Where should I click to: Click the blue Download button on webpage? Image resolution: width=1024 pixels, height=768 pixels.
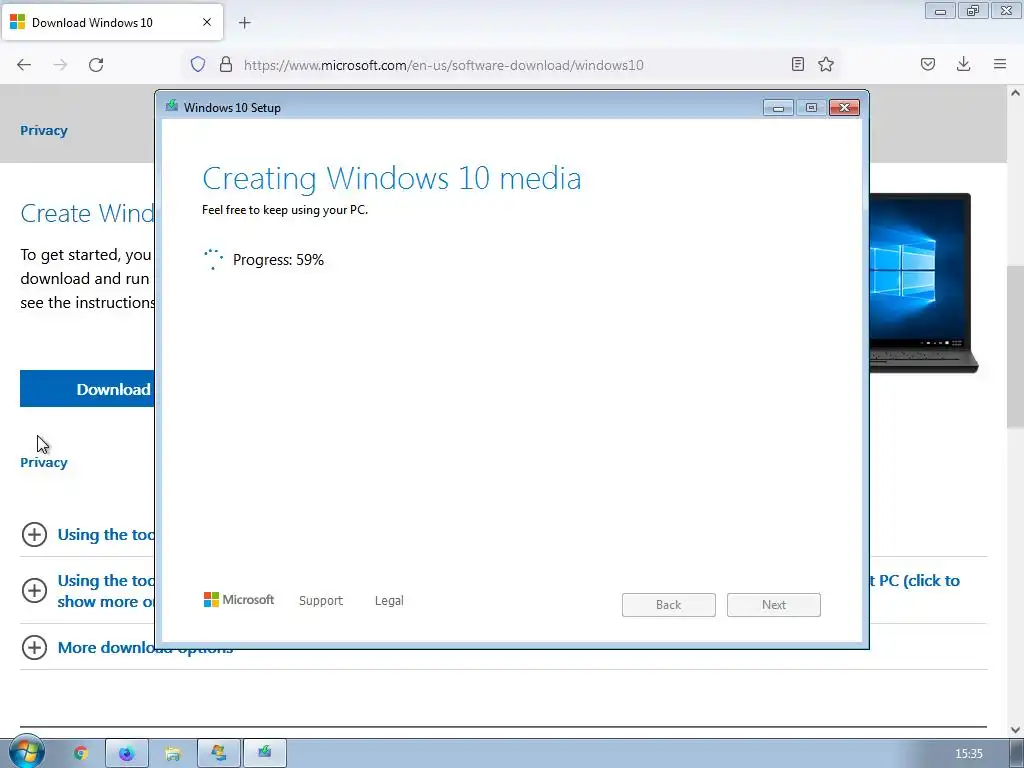click(x=88, y=389)
